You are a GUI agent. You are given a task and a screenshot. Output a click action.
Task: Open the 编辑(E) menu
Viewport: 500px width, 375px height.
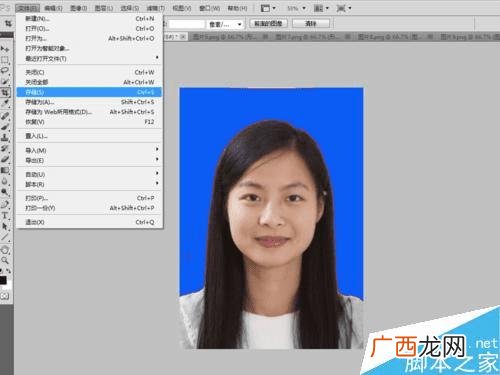coord(53,8)
